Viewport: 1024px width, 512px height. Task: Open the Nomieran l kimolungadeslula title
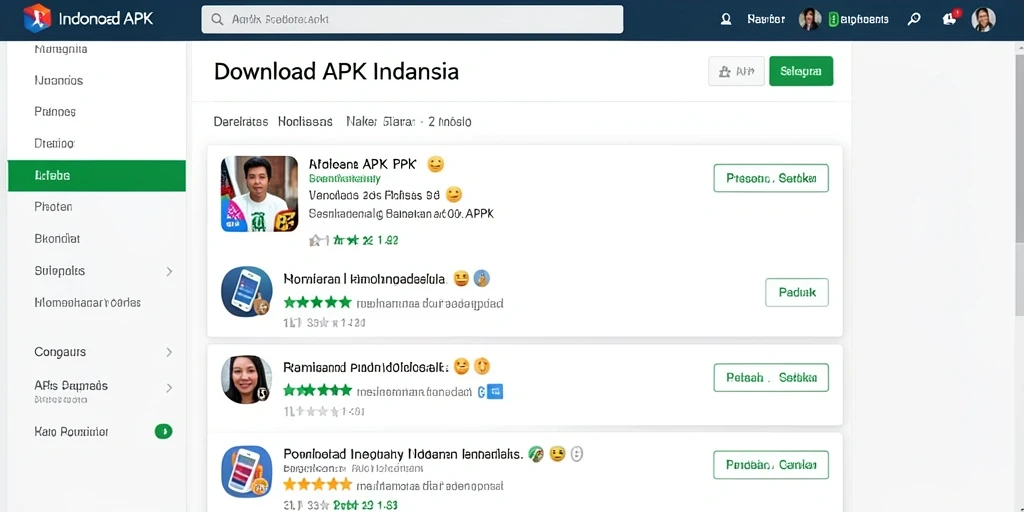(x=365, y=279)
